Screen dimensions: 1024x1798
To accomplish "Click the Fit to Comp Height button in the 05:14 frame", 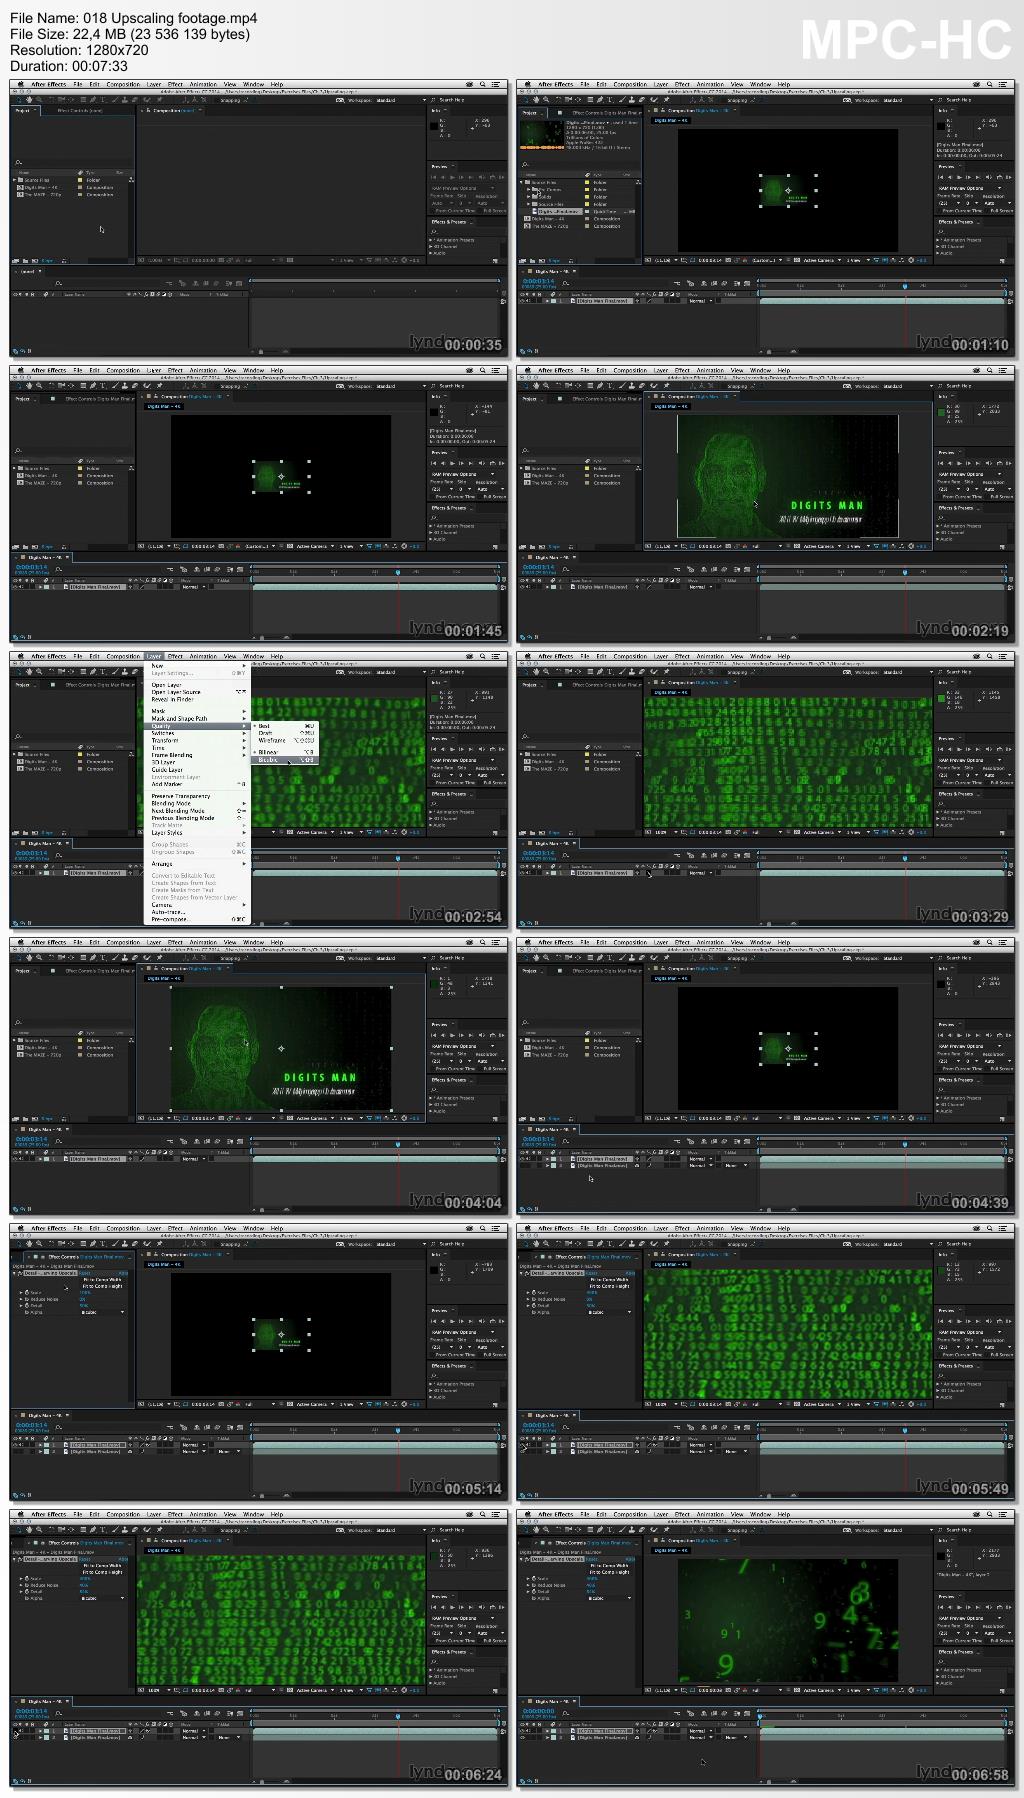I will 103,1286.
